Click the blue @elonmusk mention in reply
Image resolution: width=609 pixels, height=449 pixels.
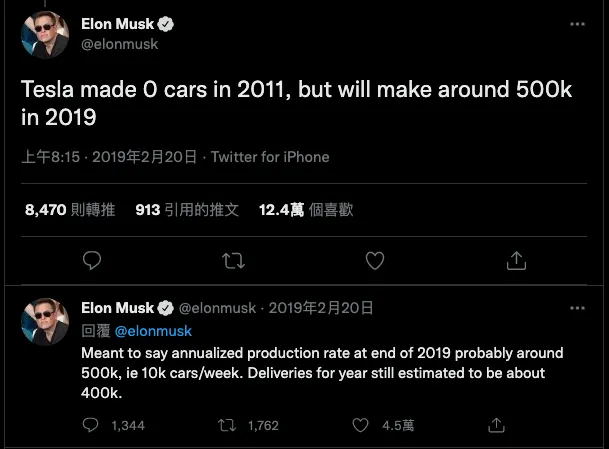tap(153, 330)
